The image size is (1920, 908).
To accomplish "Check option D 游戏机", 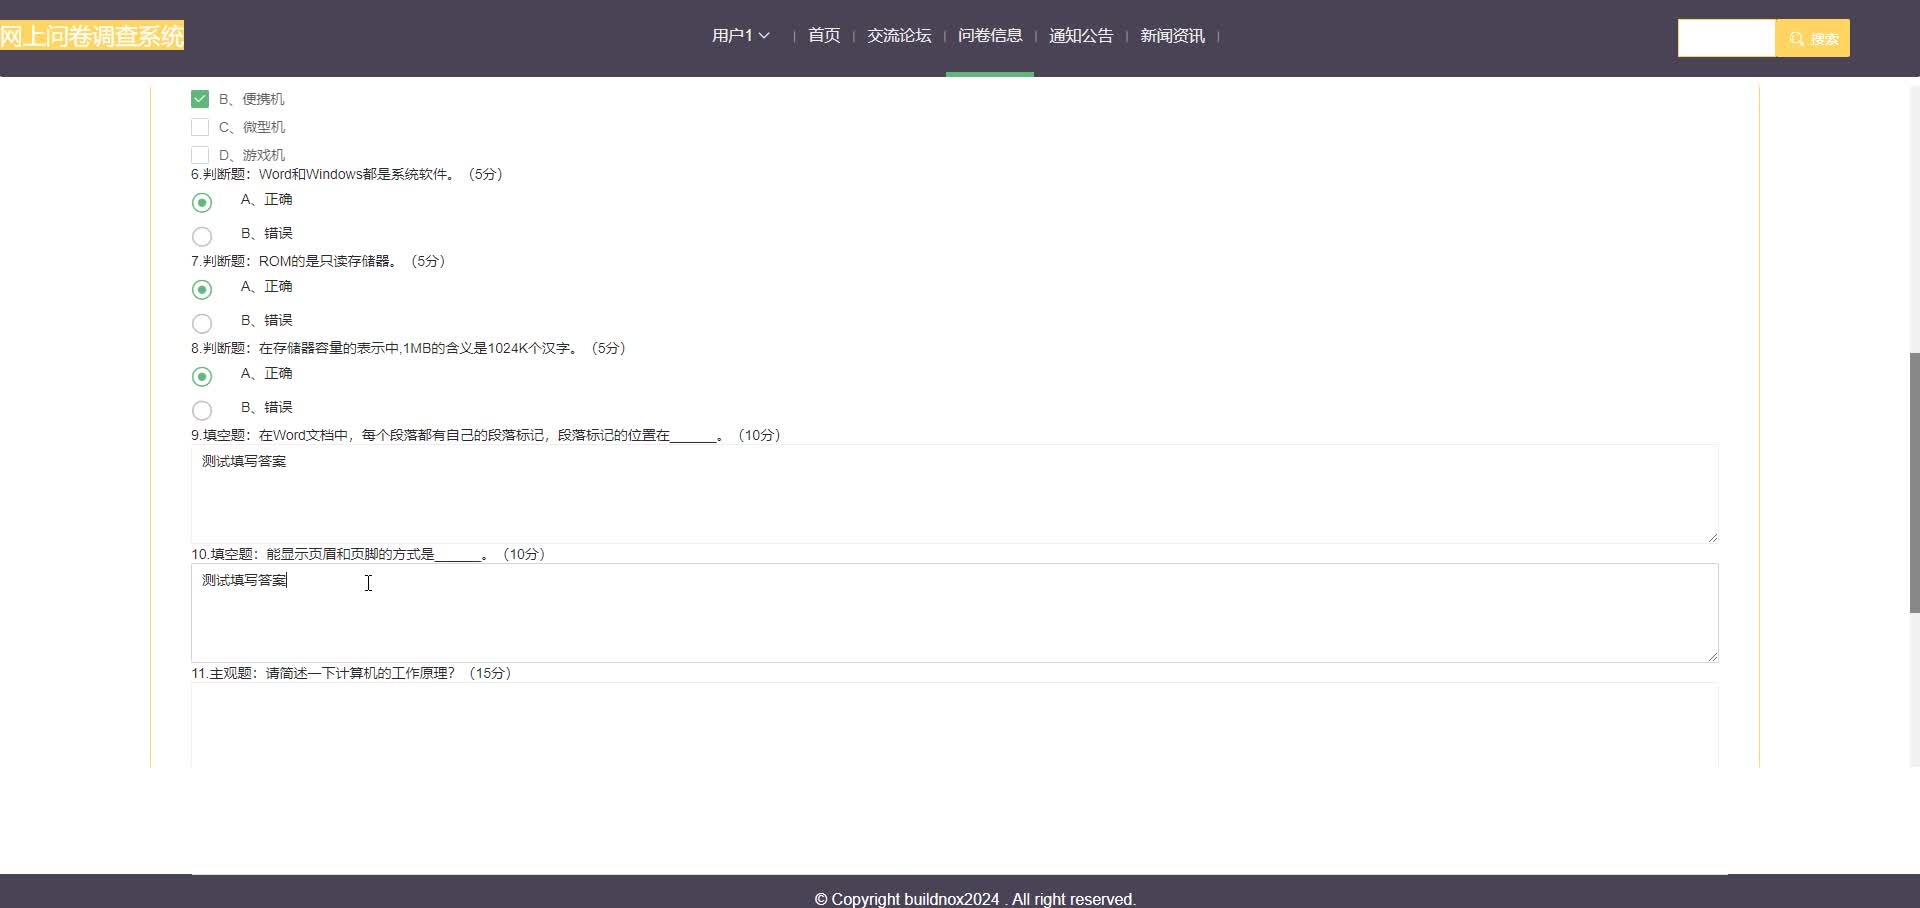I will [200, 155].
